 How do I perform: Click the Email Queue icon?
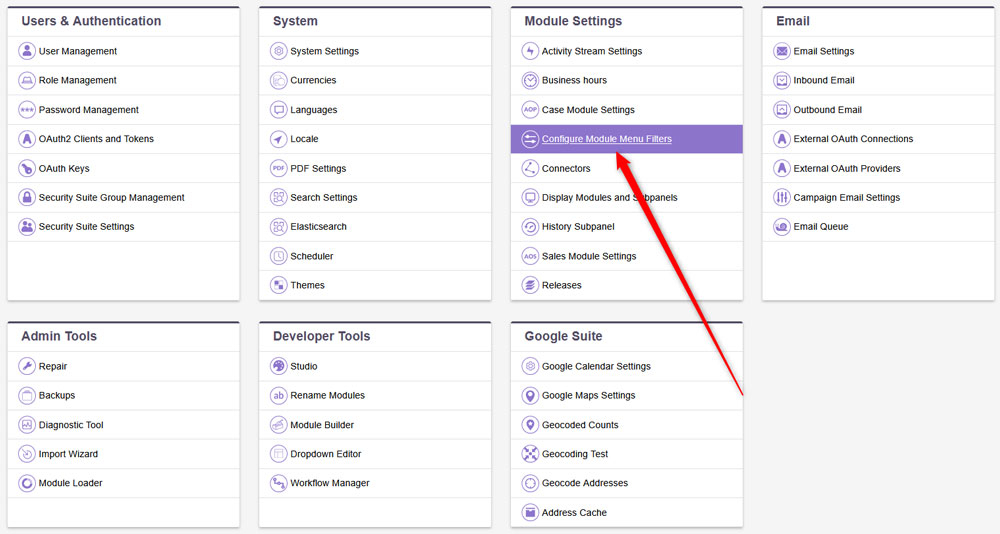pyautogui.click(x=782, y=226)
